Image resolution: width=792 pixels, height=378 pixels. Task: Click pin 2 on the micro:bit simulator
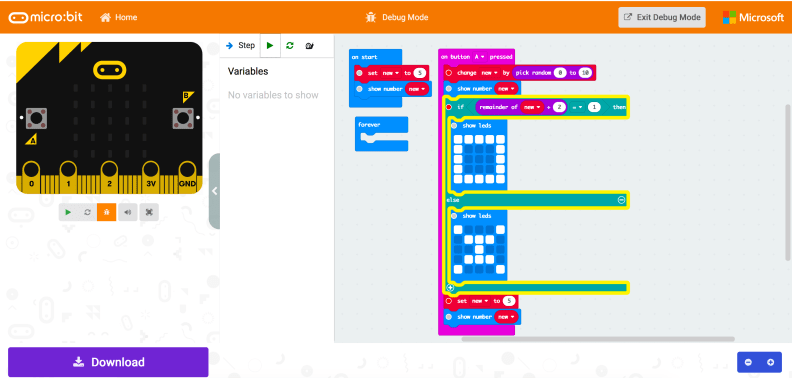click(110, 177)
